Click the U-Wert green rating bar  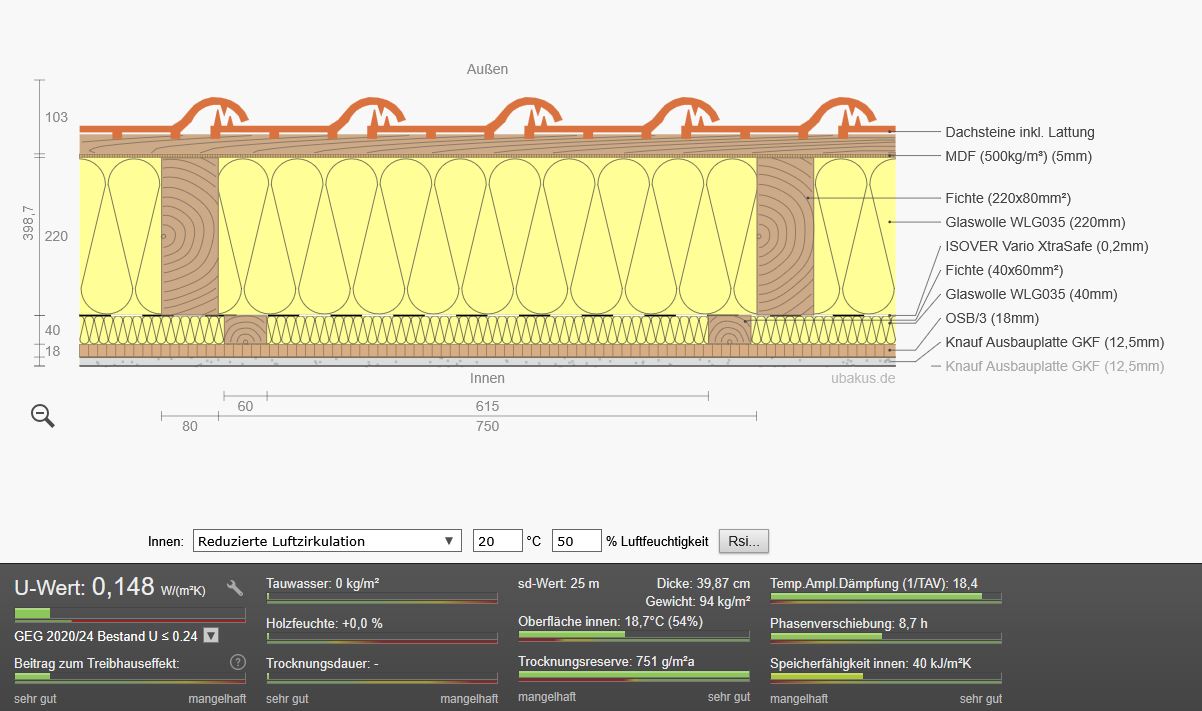[130, 613]
